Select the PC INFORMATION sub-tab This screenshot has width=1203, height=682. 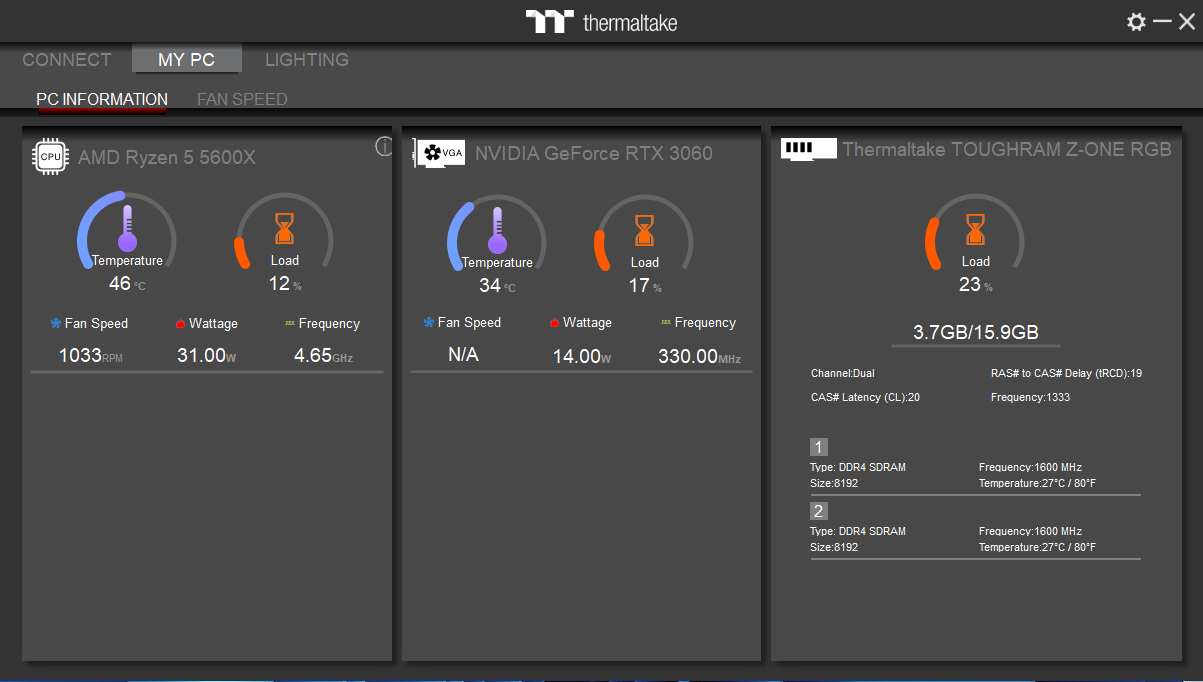tap(102, 99)
